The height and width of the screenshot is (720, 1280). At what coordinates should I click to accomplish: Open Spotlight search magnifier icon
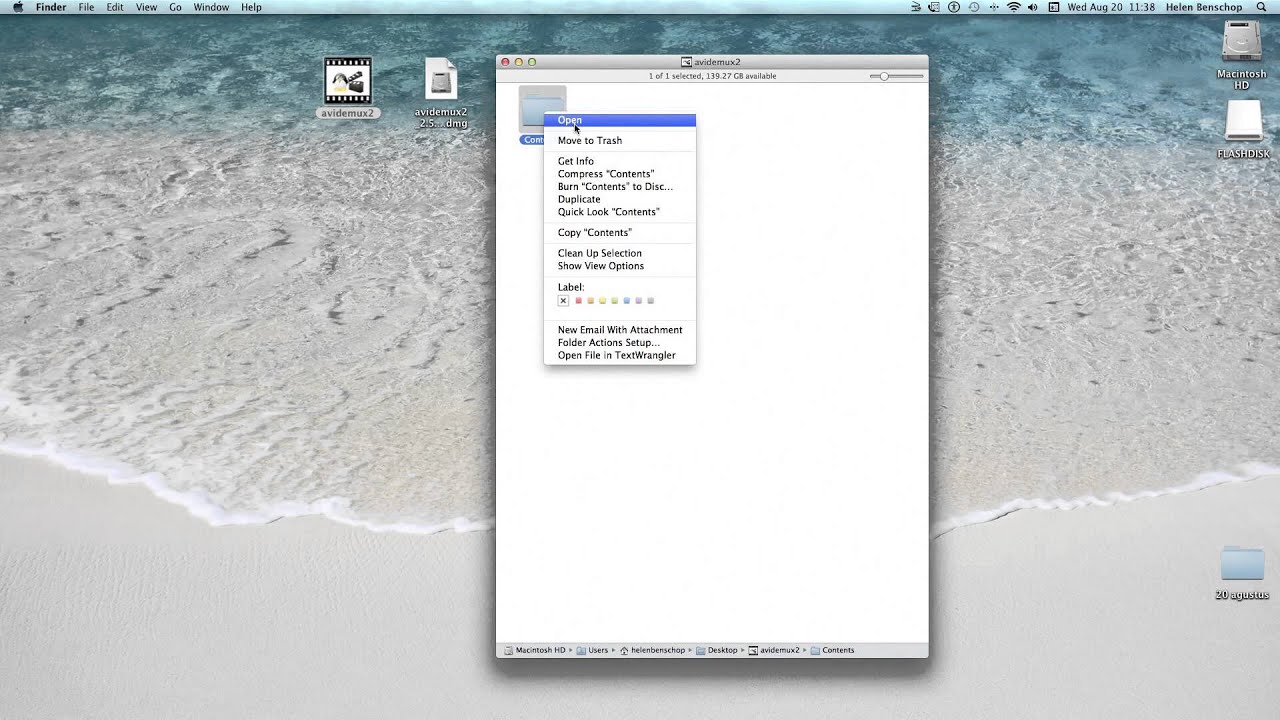pyautogui.click(x=1262, y=7)
